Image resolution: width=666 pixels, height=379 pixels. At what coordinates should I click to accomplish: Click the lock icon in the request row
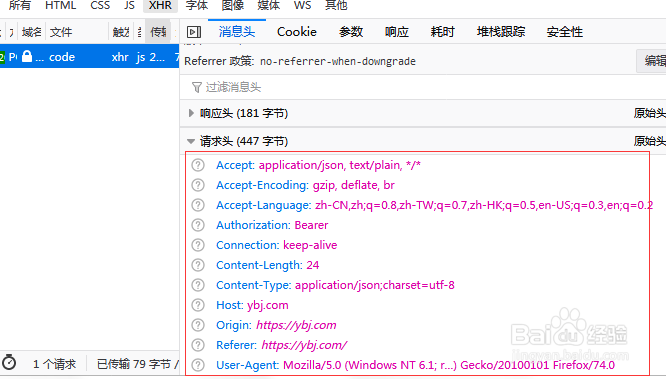27,56
